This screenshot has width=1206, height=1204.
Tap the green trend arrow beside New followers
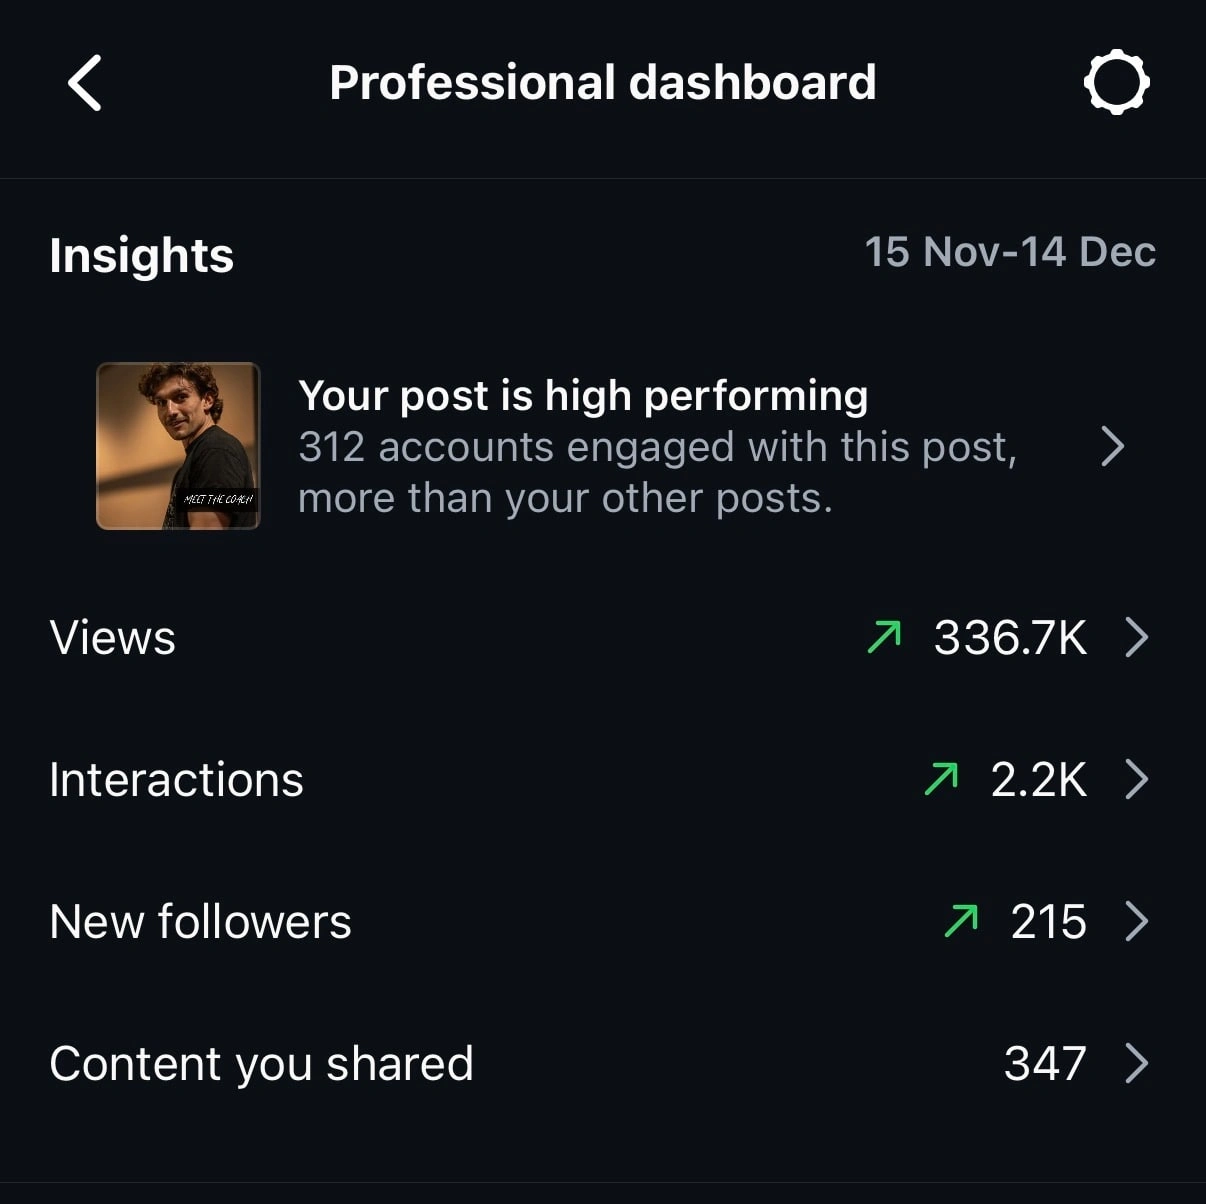[961, 921]
